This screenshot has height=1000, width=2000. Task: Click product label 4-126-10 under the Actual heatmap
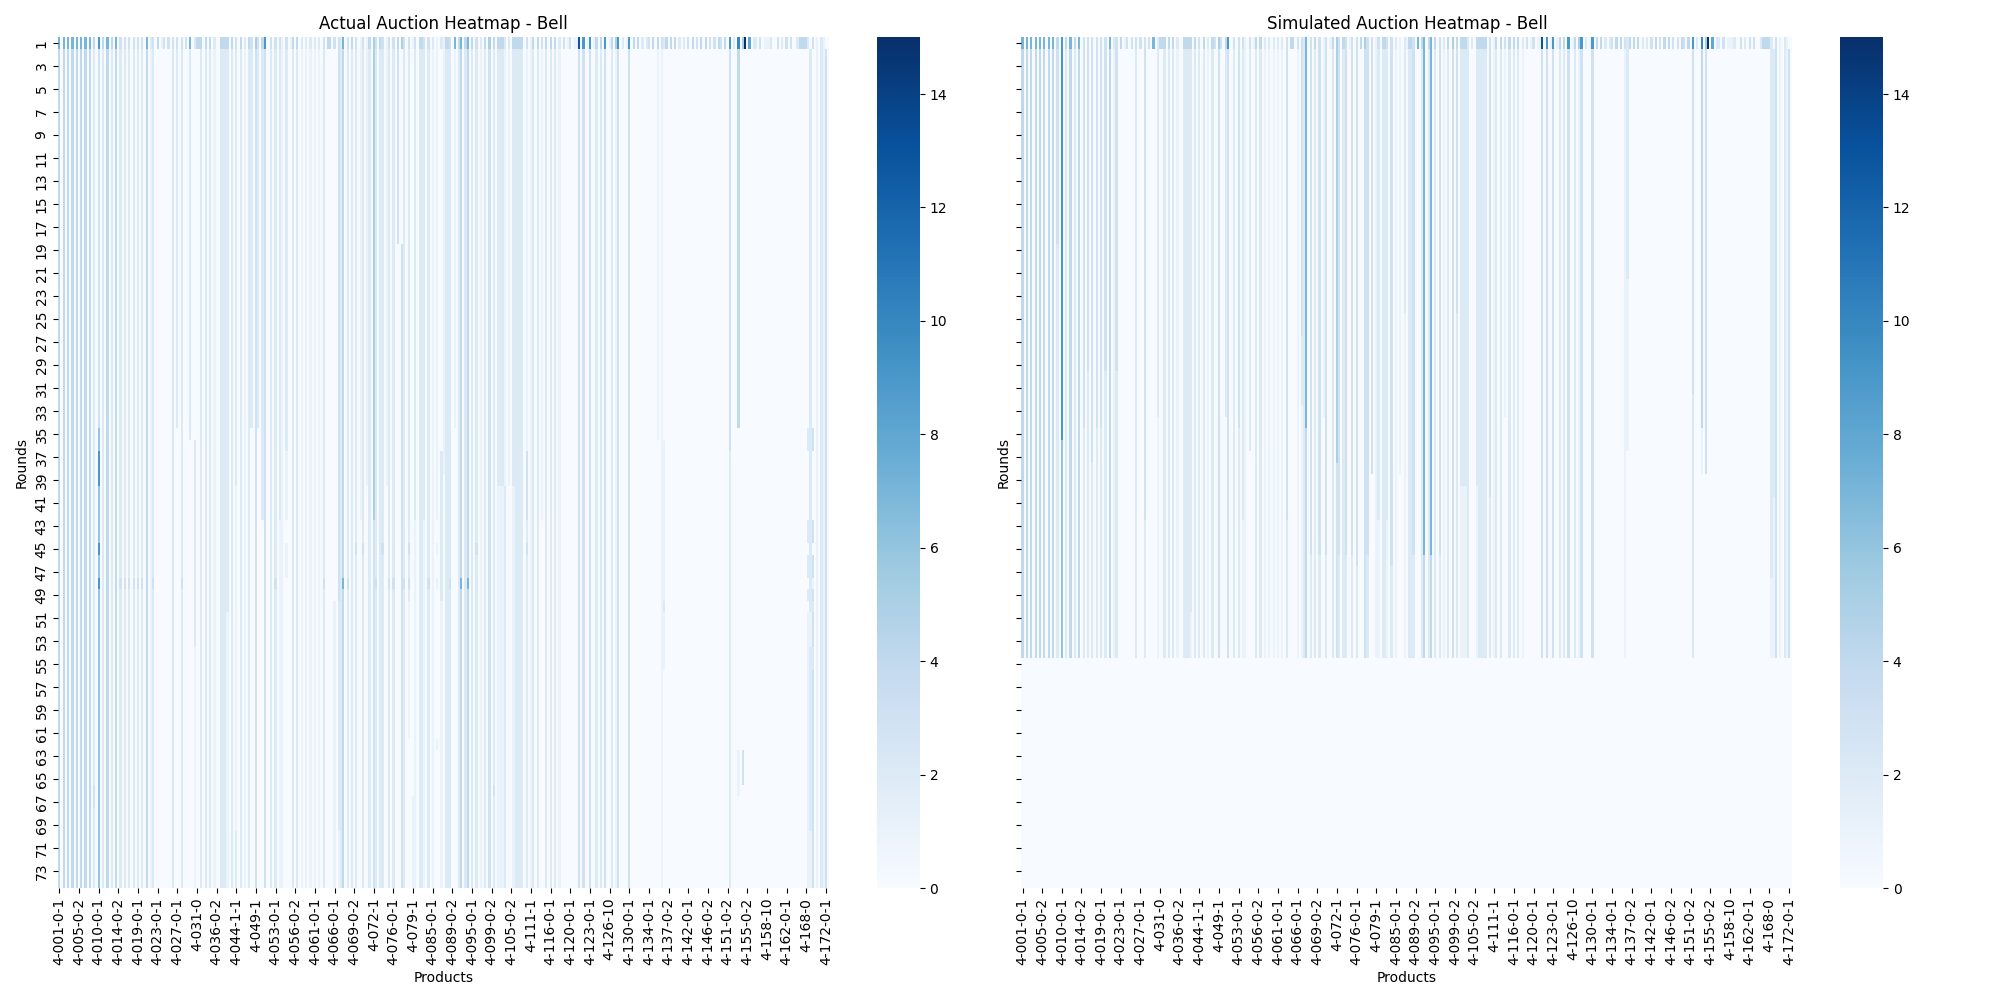pyautogui.click(x=609, y=928)
